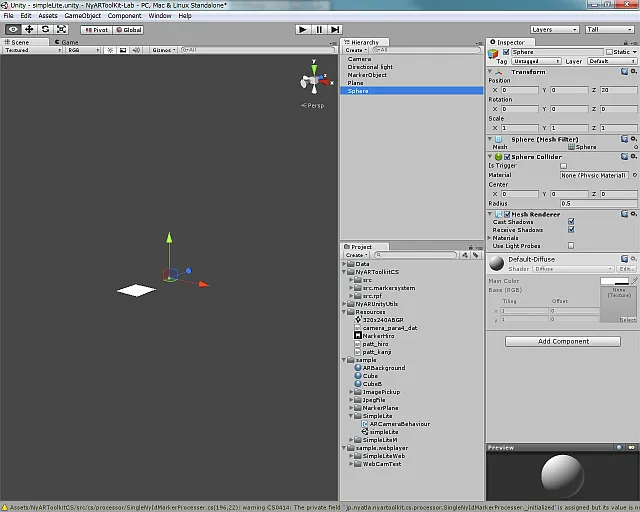Open Mesh Filter help icon

point(624,139)
